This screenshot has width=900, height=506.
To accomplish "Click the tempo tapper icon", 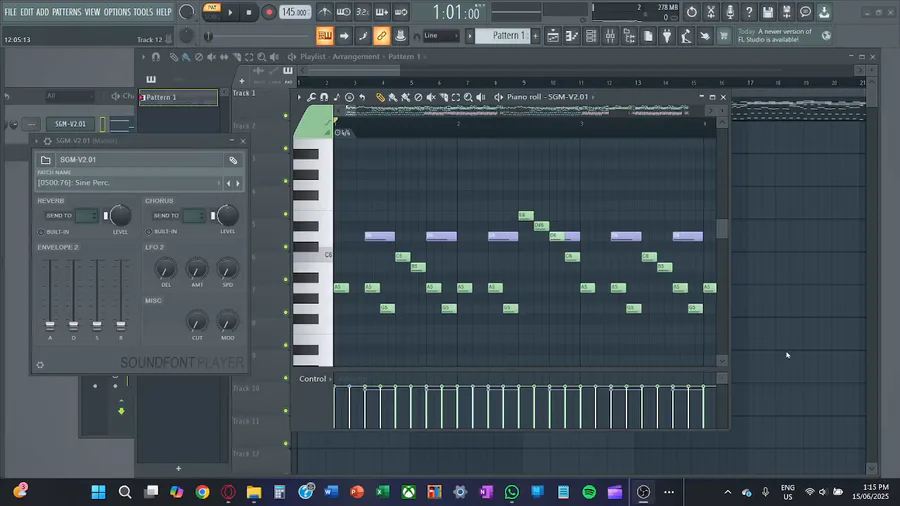I will [x=686, y=36].
